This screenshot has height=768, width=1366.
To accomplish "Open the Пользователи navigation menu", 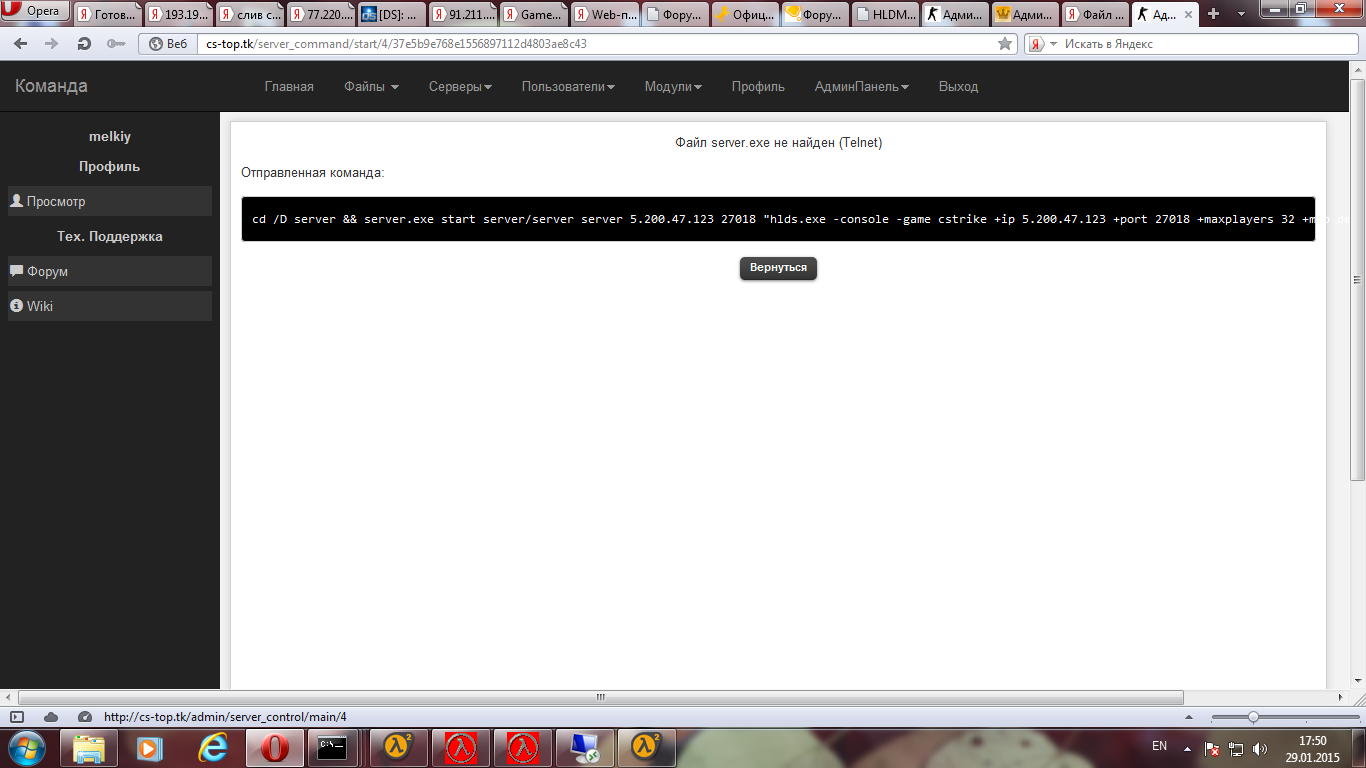I will pos(567,87).
